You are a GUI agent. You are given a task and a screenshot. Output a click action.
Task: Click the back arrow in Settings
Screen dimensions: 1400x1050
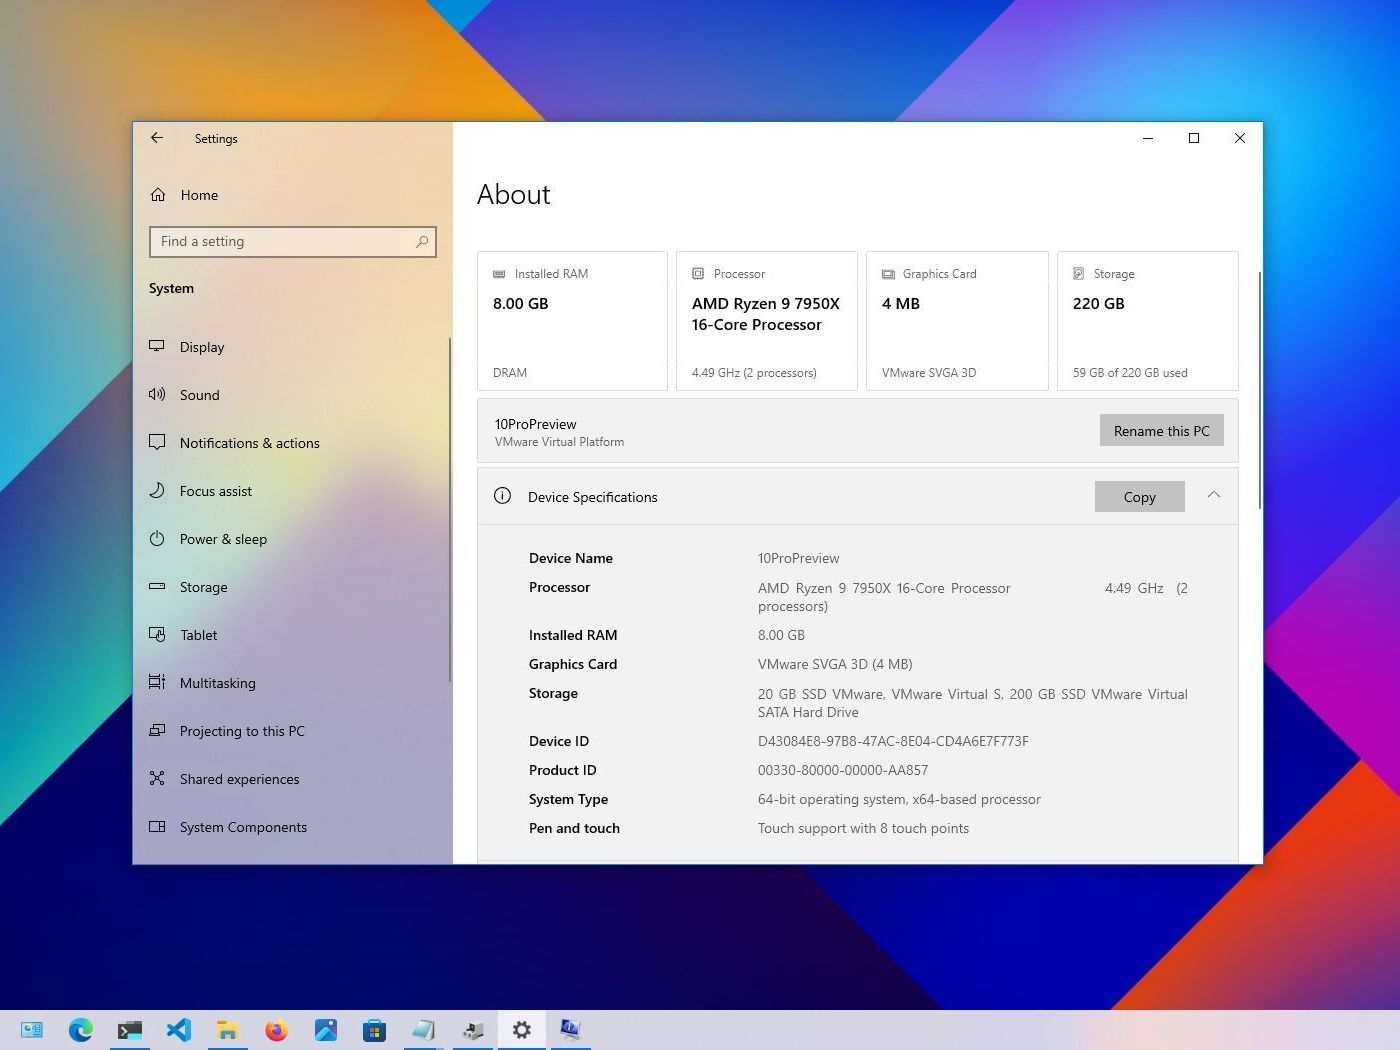click(x=157, y=138)
